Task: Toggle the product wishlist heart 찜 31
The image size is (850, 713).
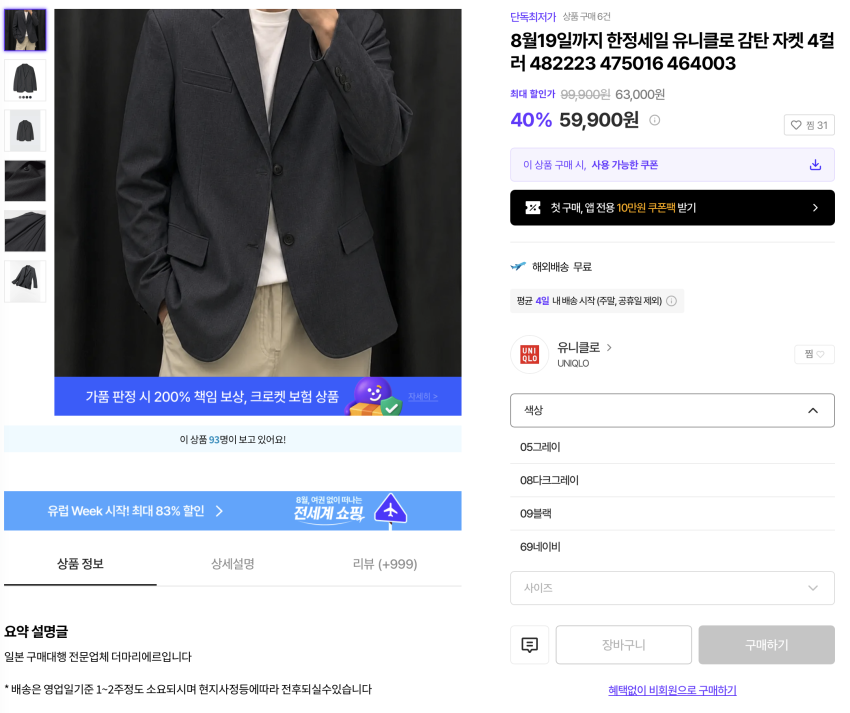Action: pyautogui.click(x=809, y=125)
